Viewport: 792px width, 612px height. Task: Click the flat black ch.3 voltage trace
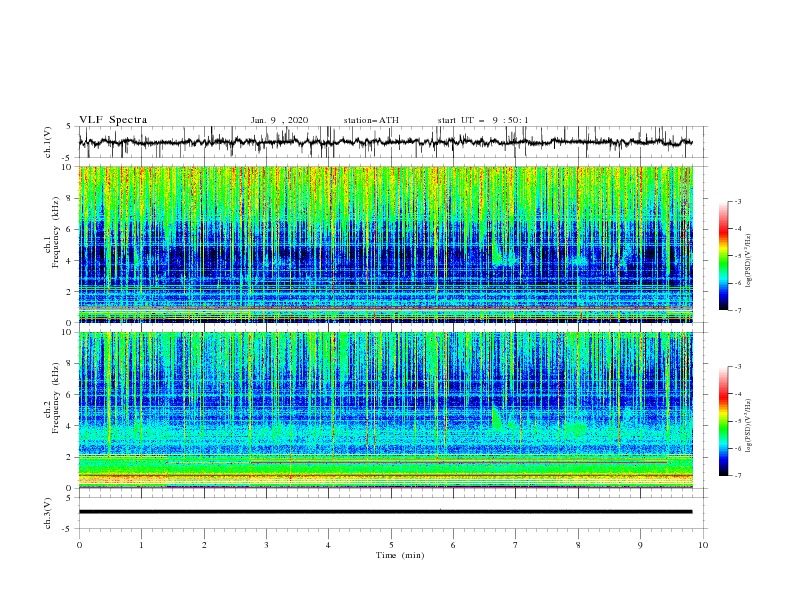385,512
